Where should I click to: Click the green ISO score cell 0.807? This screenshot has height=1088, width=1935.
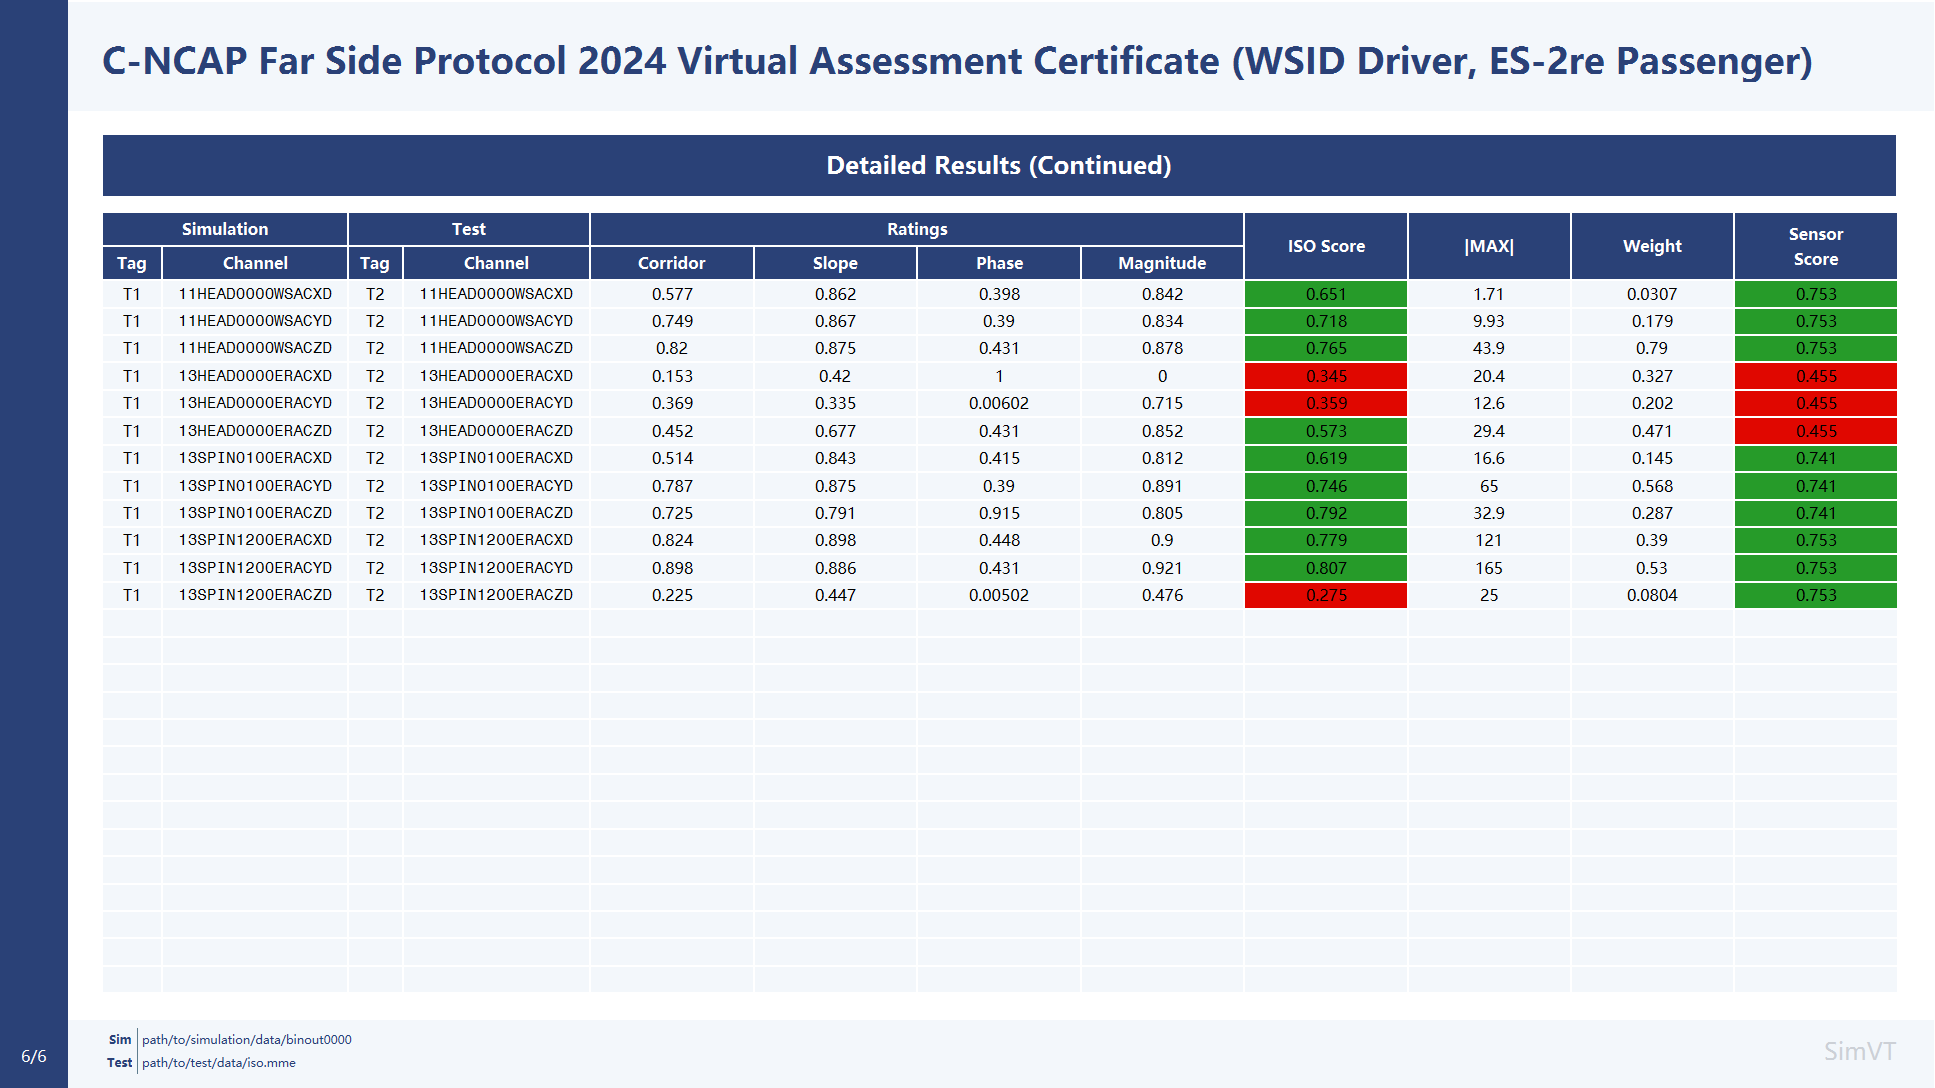pyautogui.click(x=1326, y=568)
